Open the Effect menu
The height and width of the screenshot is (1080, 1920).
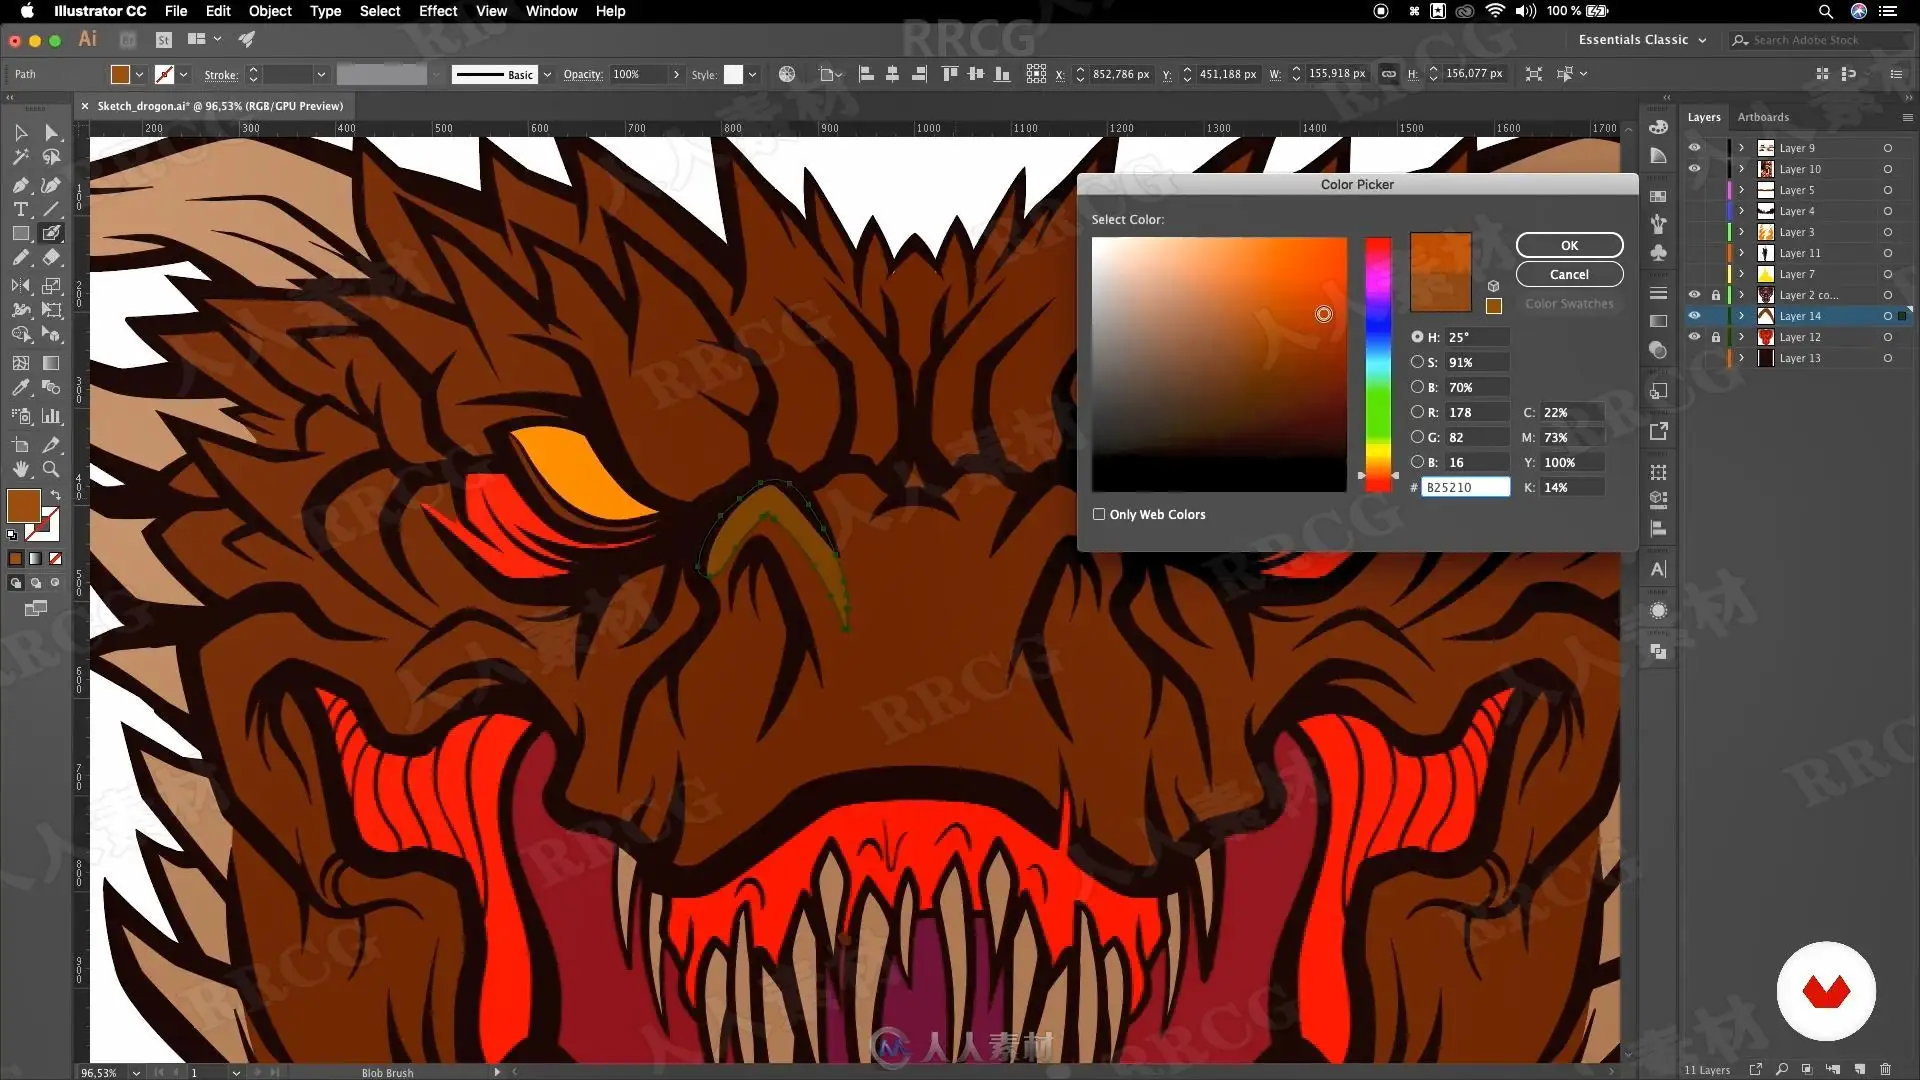[437, 11]
